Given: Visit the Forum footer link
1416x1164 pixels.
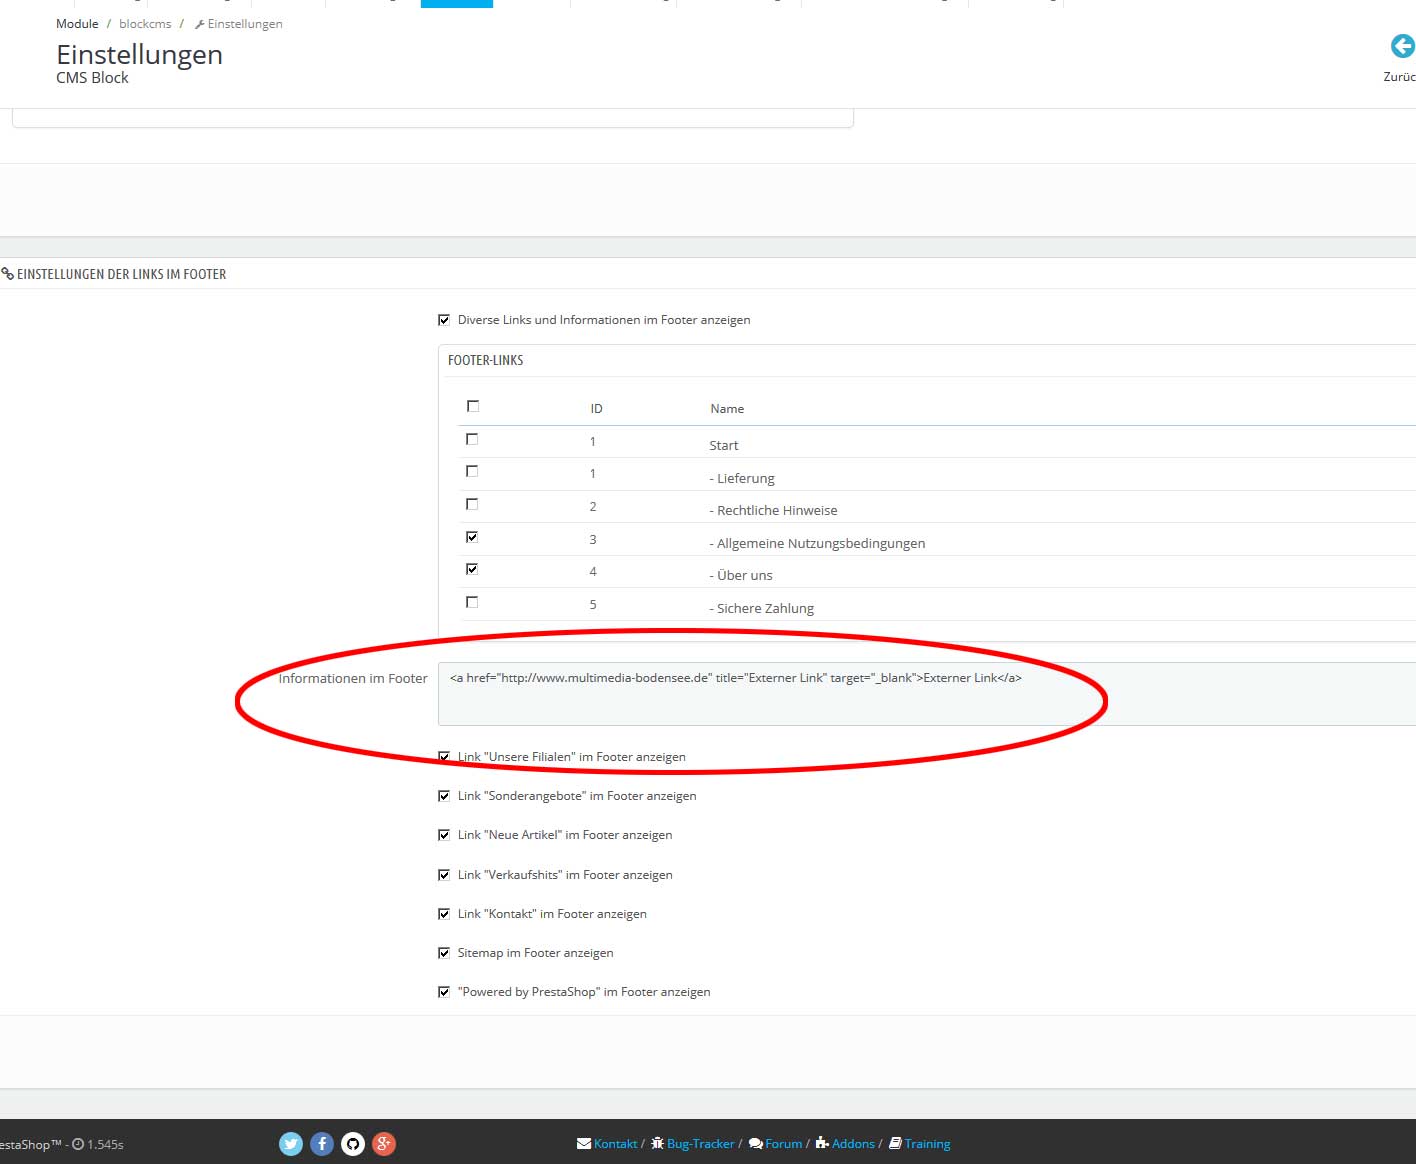Looking at the screenshot, I should 784,1144.
